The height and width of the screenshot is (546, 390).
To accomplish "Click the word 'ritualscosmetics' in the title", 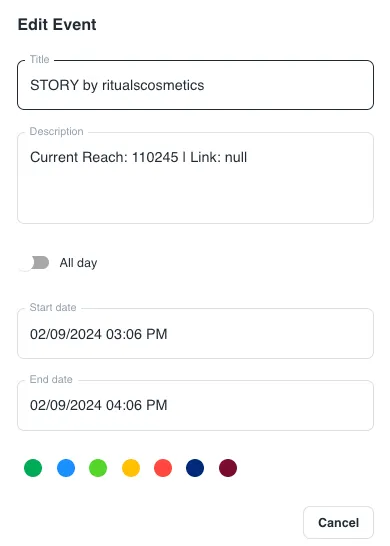I will tap(153, 85).
